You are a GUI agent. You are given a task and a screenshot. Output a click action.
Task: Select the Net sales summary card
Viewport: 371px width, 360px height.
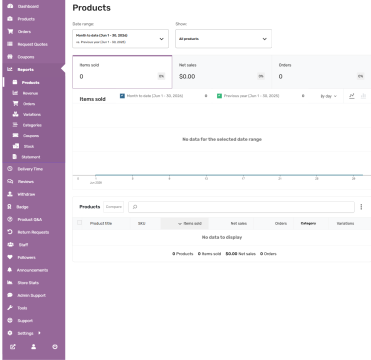click(x=222, y=72)
